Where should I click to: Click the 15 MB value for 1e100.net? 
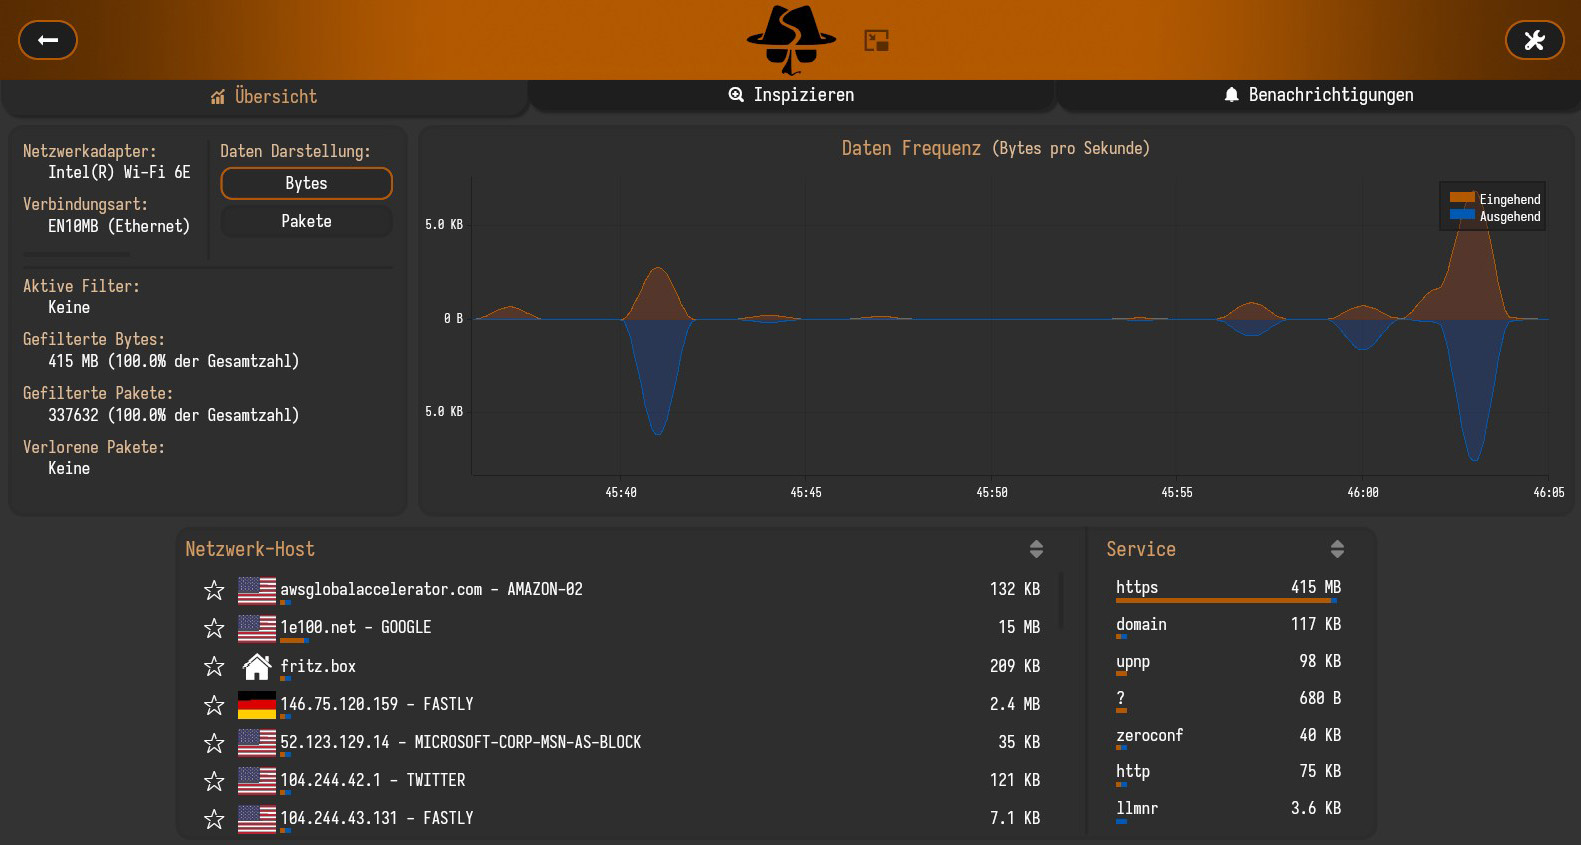tap(1019, 628)
